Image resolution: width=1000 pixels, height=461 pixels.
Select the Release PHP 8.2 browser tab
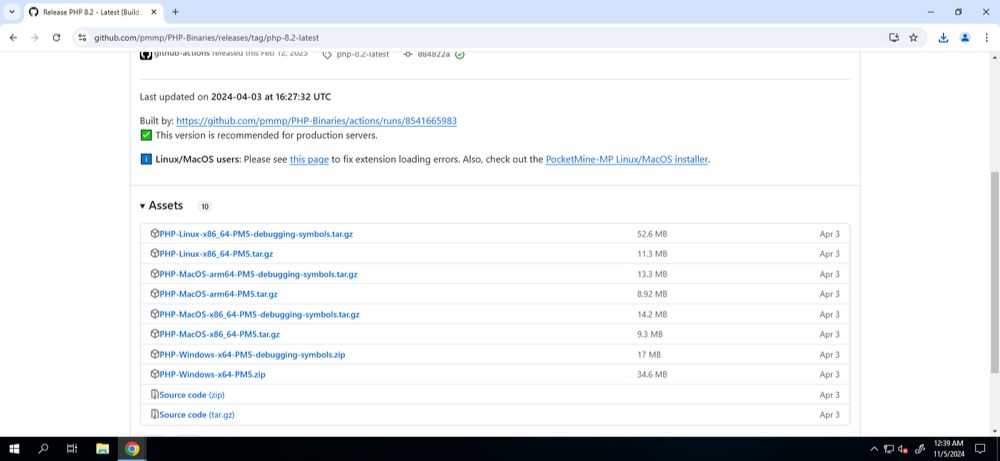tap(92, 12)
